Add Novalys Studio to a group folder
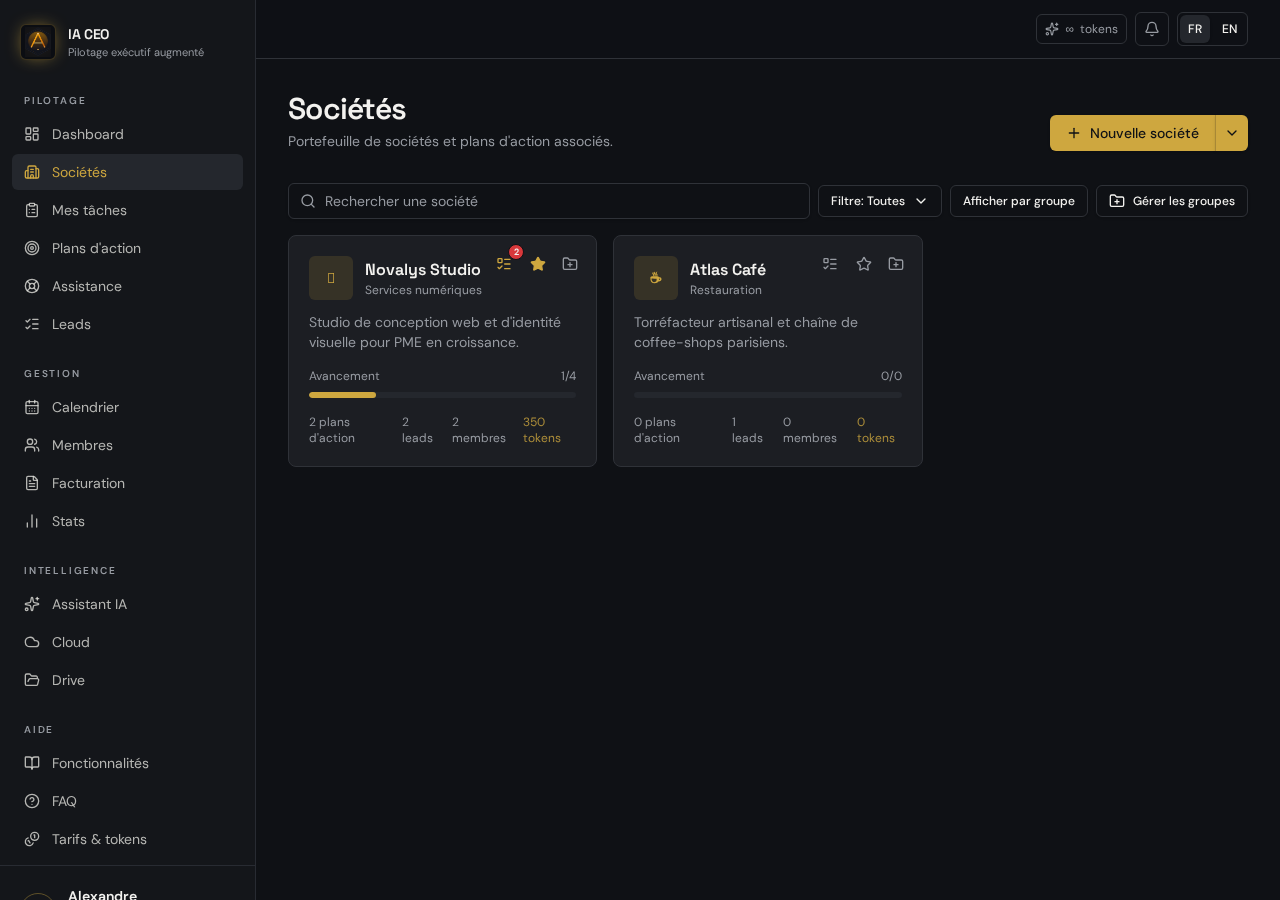Screen dimensions: 1280x900 tap(570, 264)
